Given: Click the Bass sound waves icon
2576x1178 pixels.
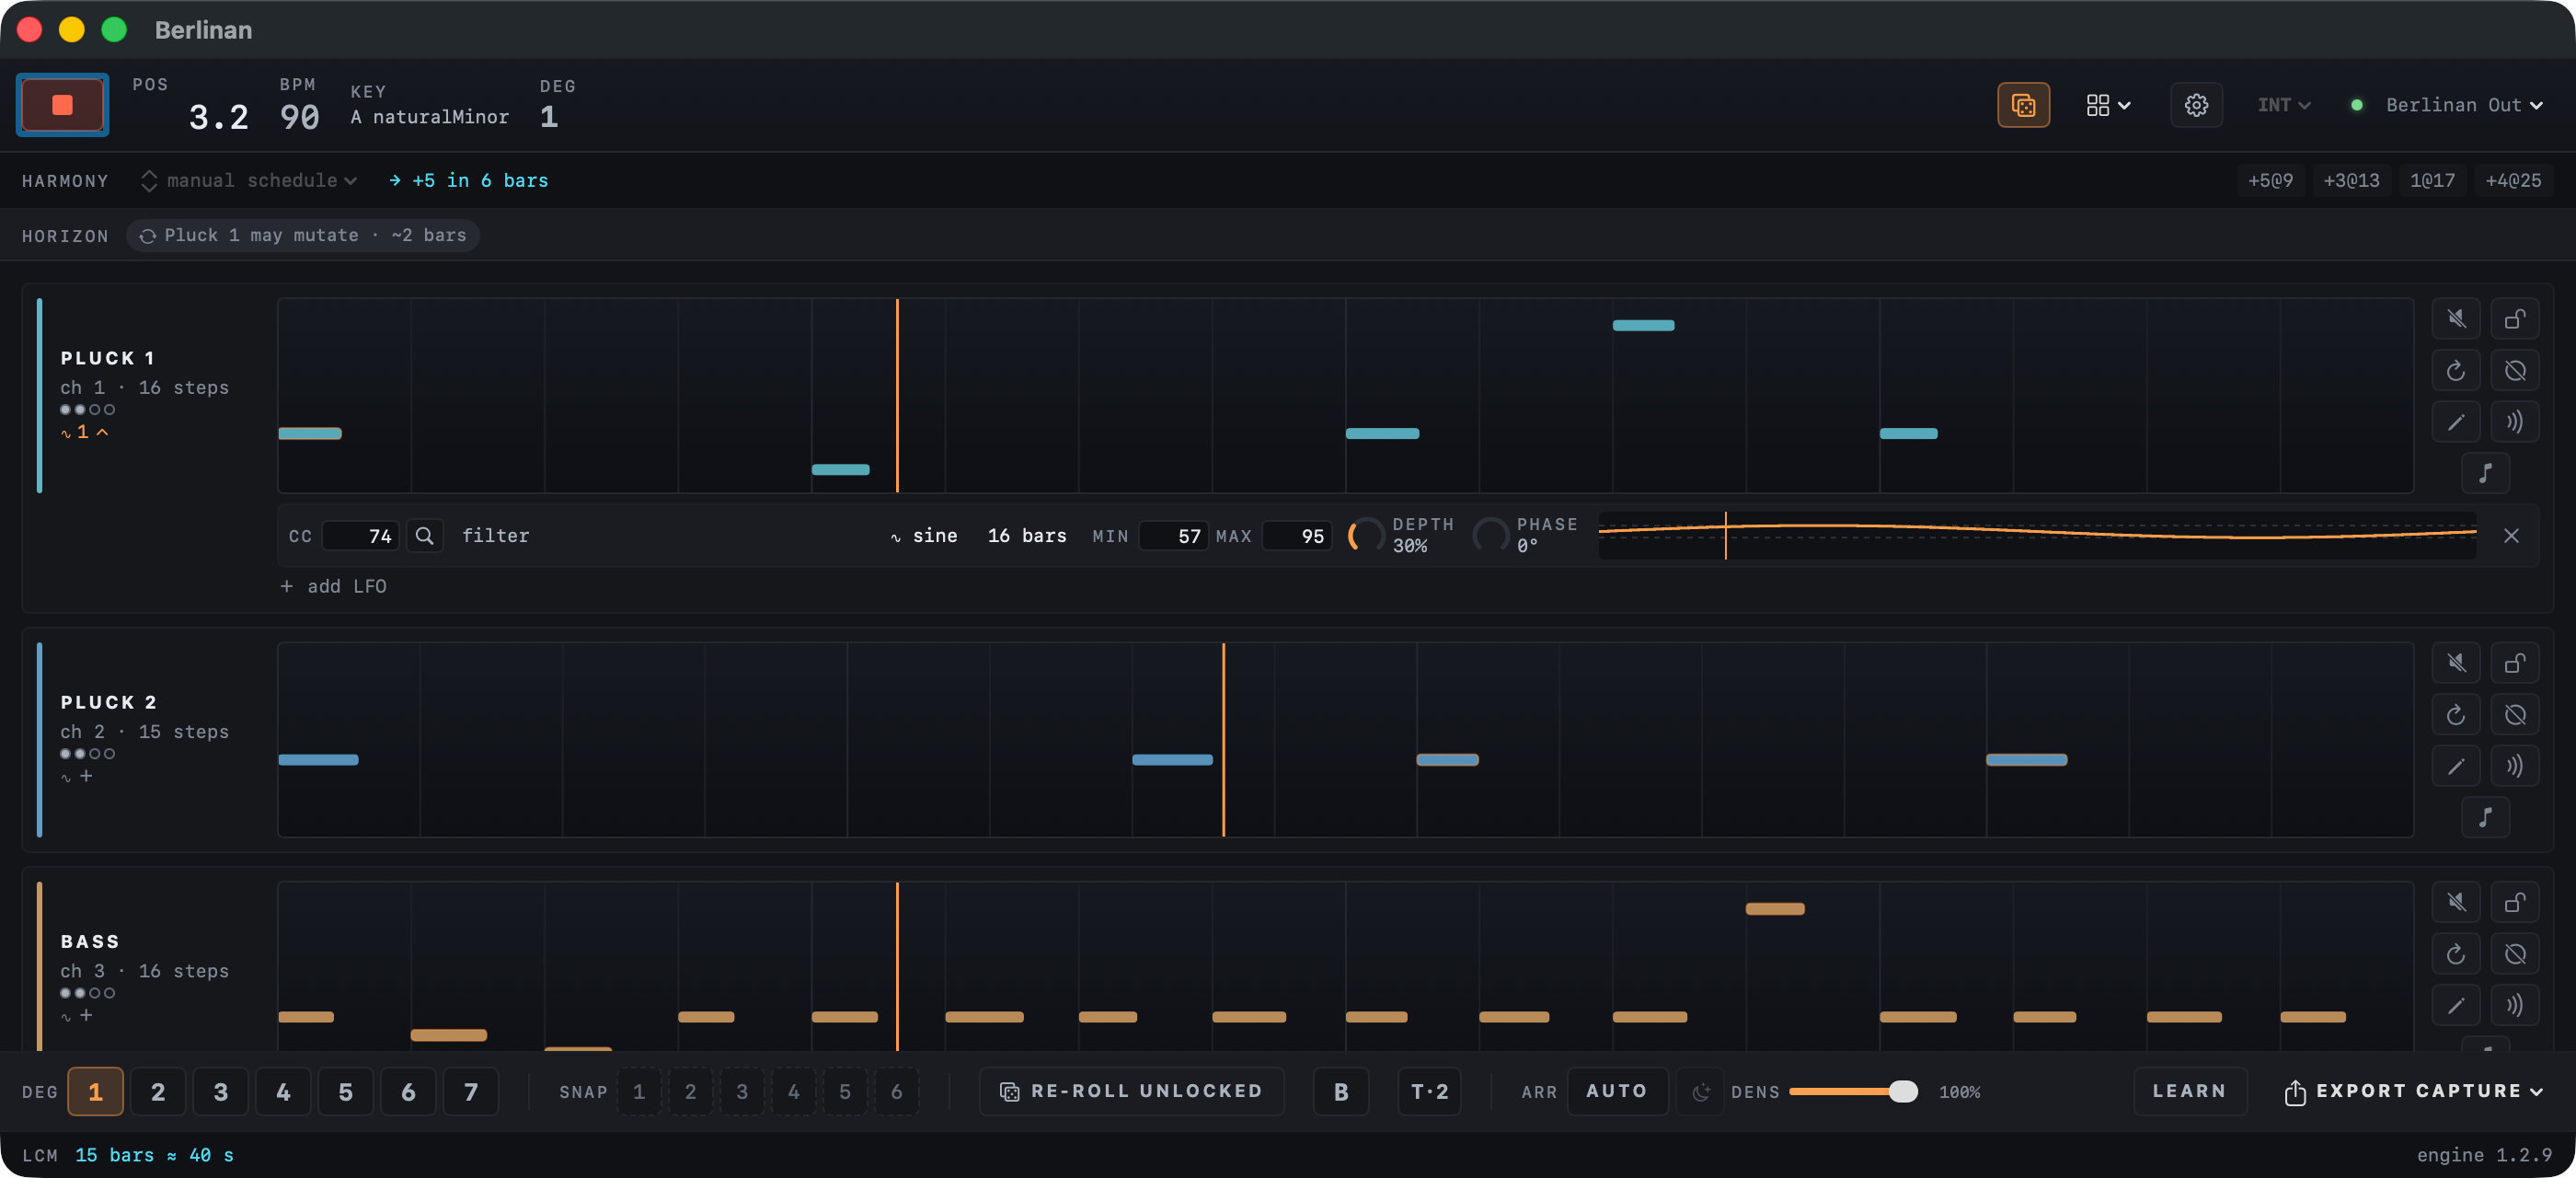Looking at the screenshot, I should (x=2515, y=1005).
